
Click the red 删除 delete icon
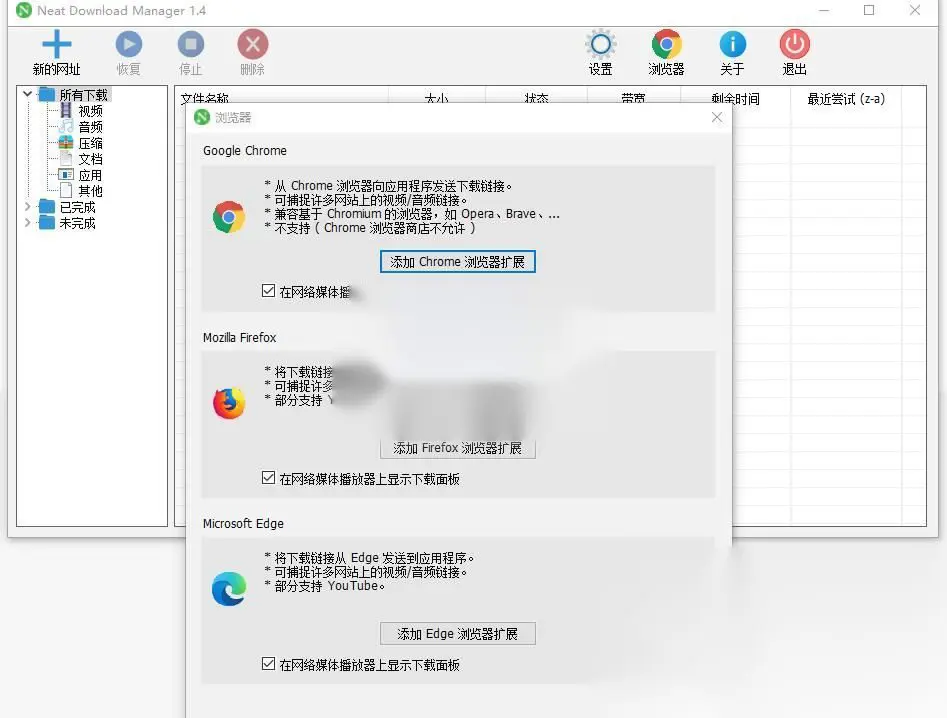[x=252, y=44]
